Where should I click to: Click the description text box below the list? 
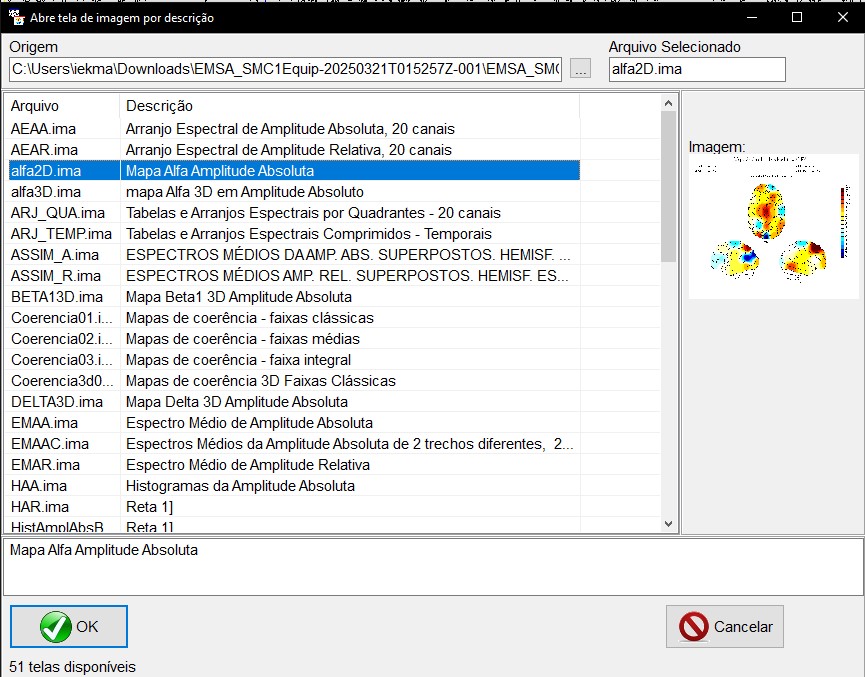(432, 566)
